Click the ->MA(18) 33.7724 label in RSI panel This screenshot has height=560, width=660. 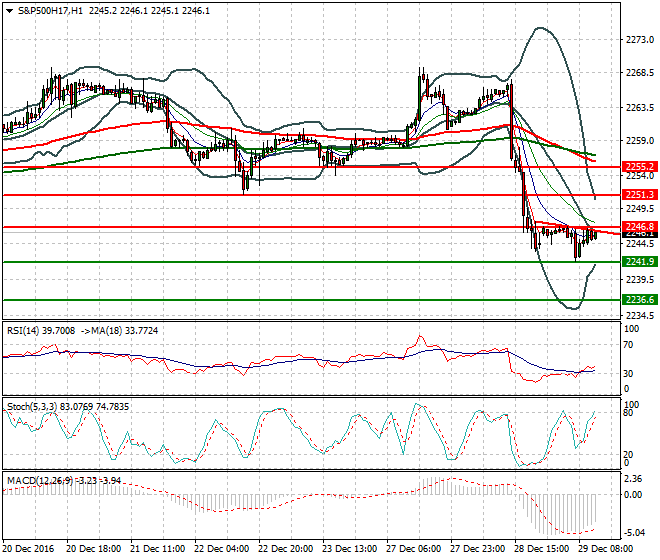(118, 331)
